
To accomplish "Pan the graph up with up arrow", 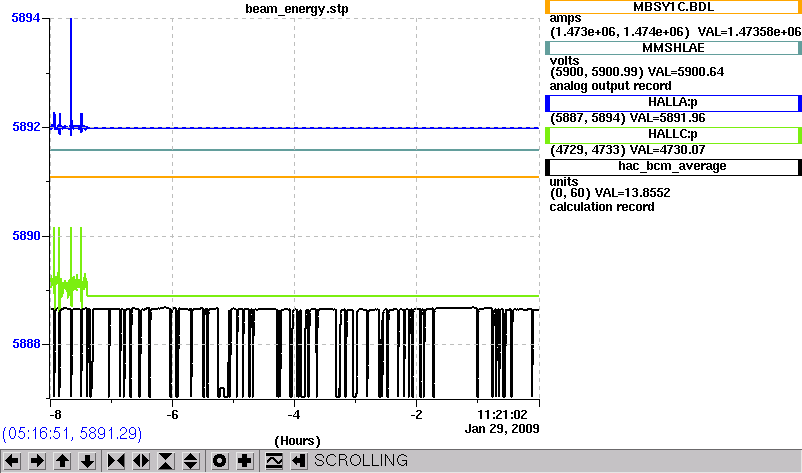I will tap(62, 461).
